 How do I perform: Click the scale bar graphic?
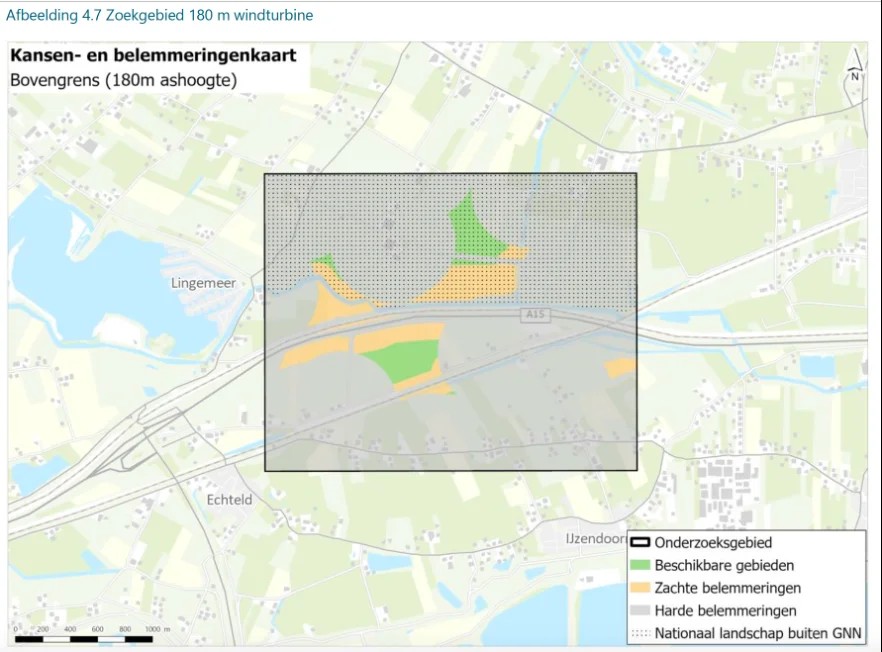[84, 639]
